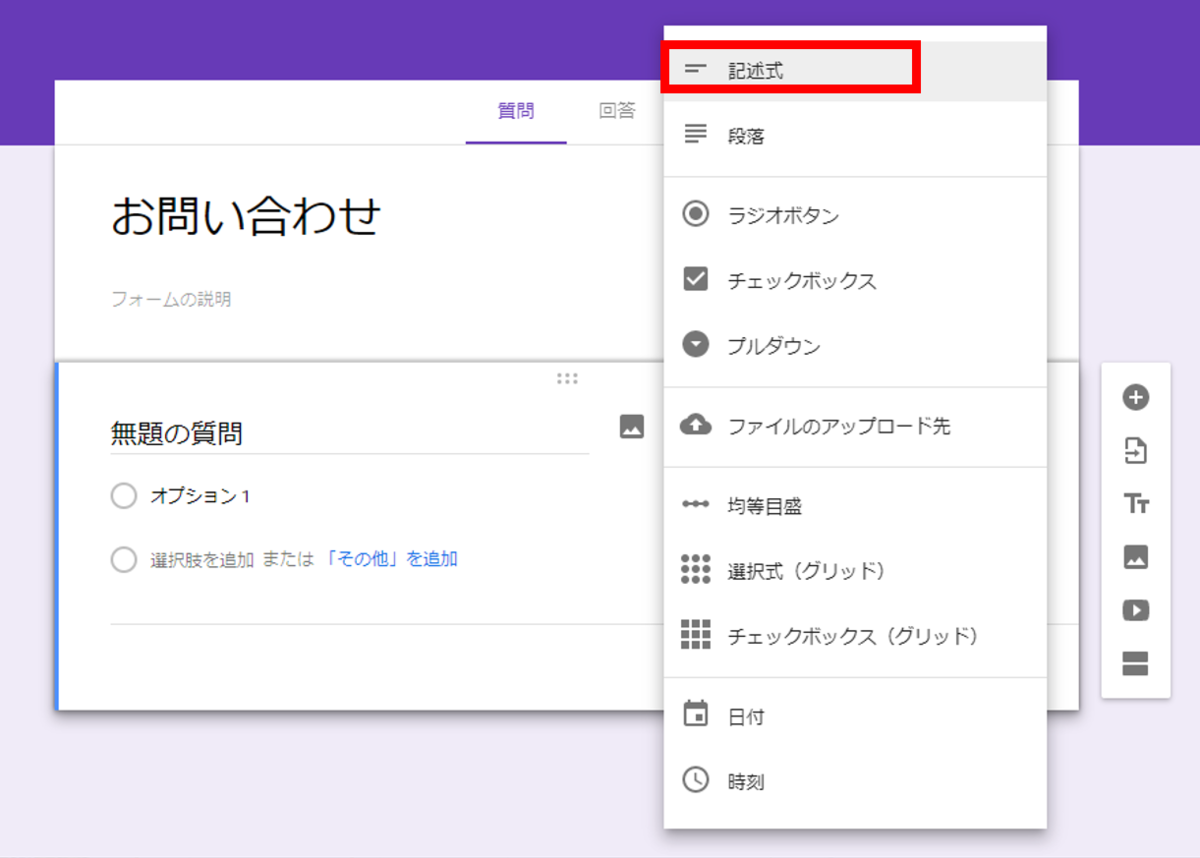Select the 段落 paragraph option
Viewport: 1200px width, 858px height.
coord(855,136)
